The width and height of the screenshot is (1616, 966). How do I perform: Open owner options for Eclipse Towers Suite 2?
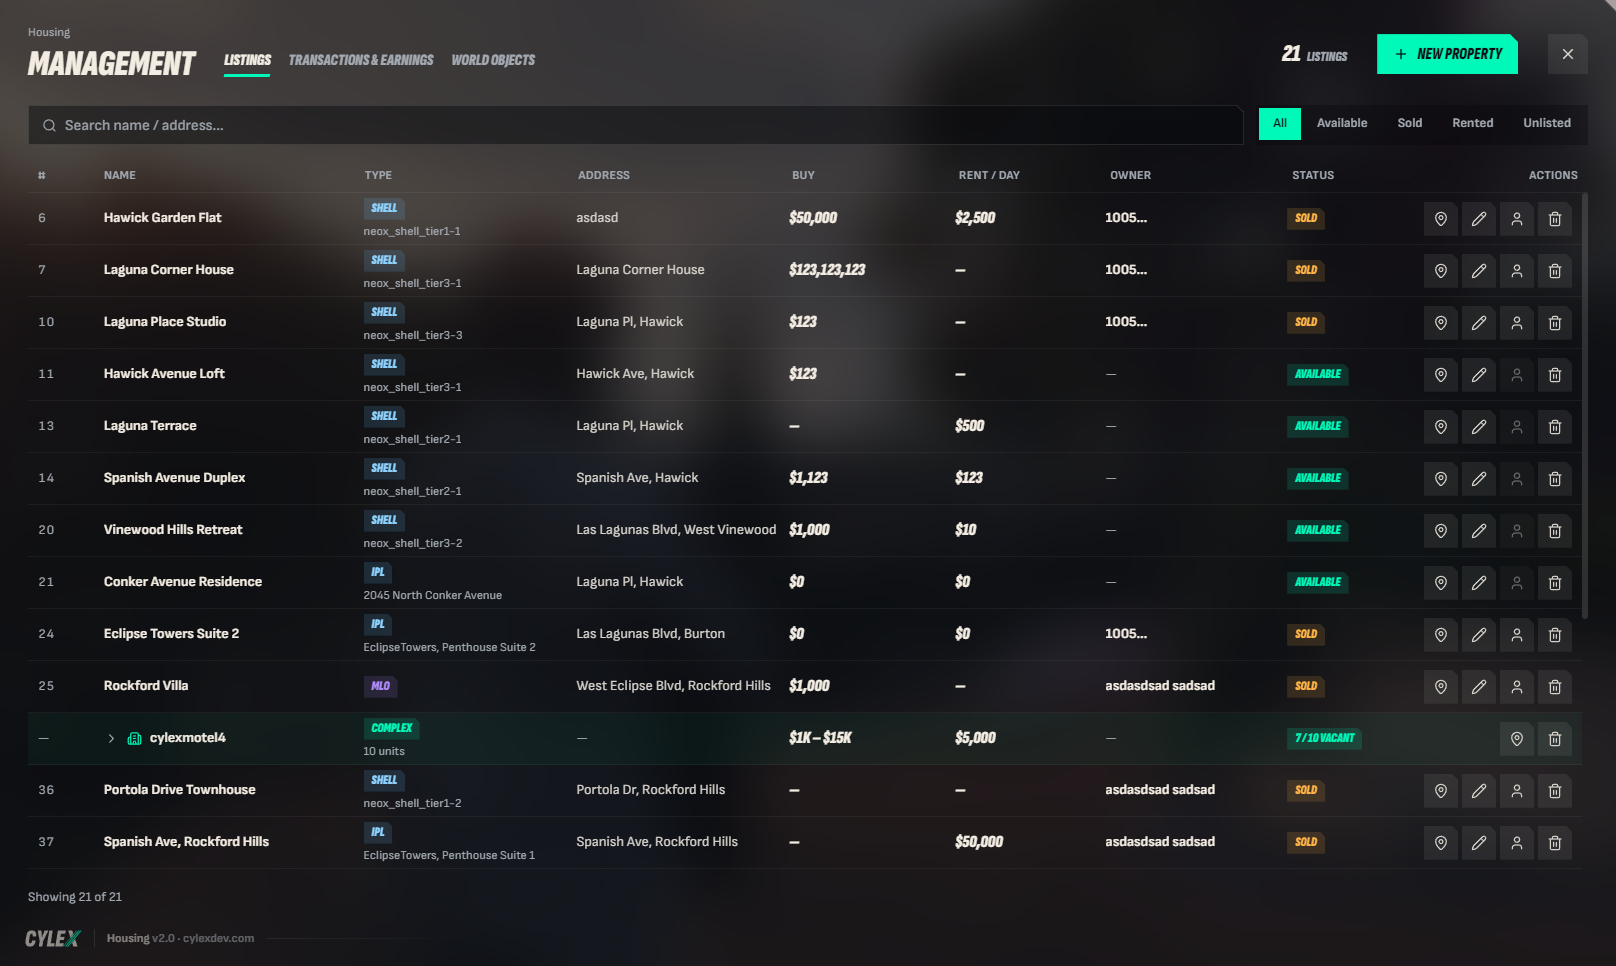point(1517,635)
